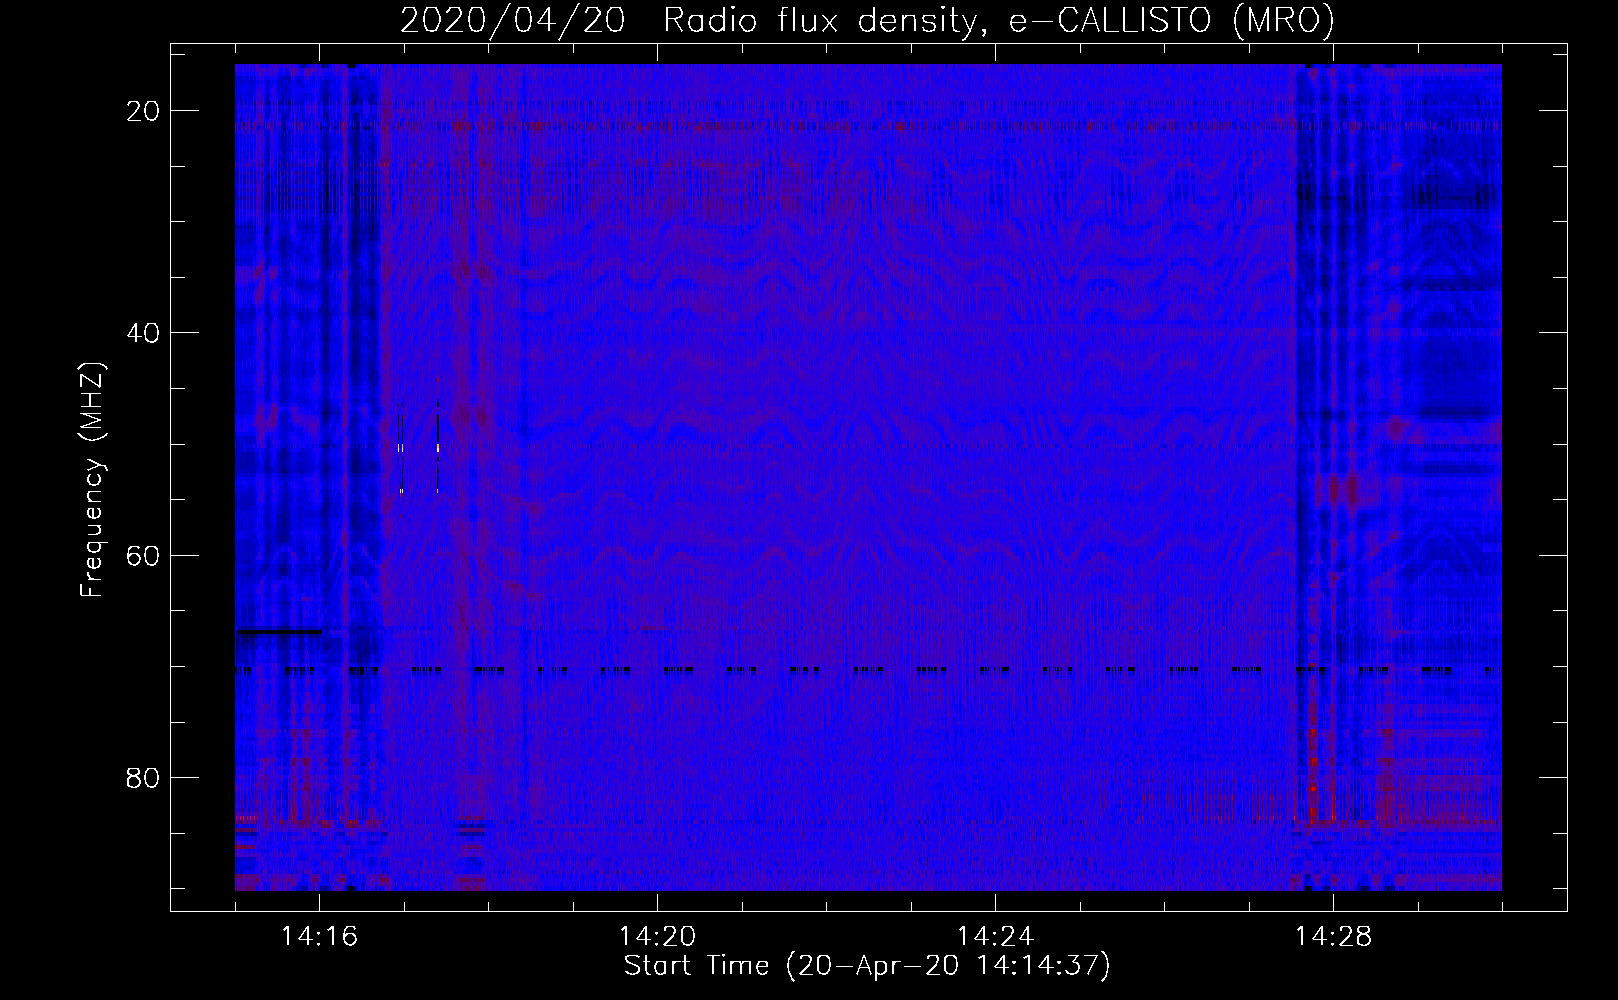Click the yellow-white spike near 14:17
The height and width of the screenshot is (1000, 1618).
400,449
